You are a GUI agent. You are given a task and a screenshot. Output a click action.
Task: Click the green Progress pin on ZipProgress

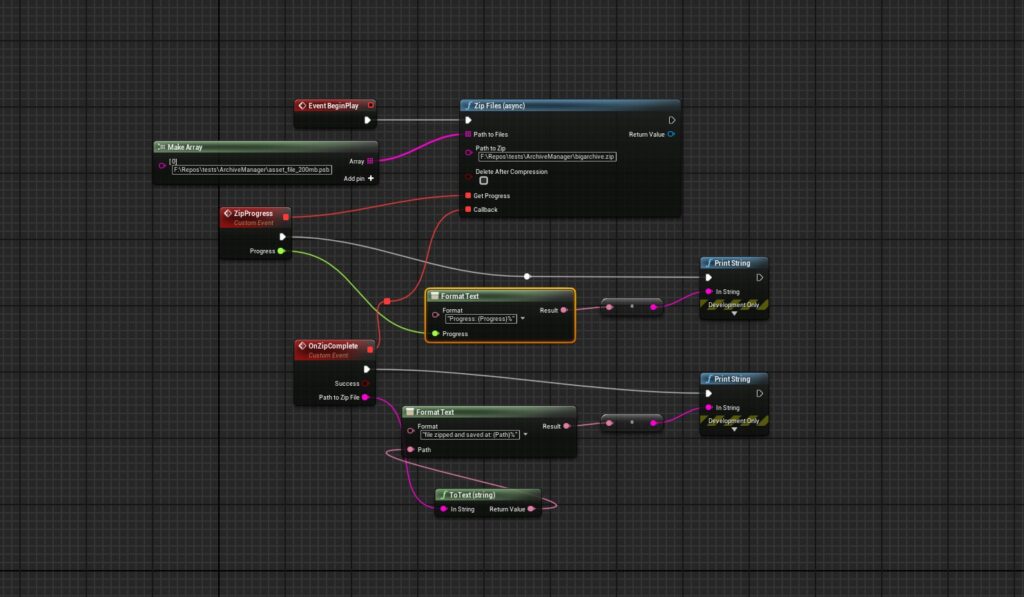pyautogui.click(x=282, y=251)
